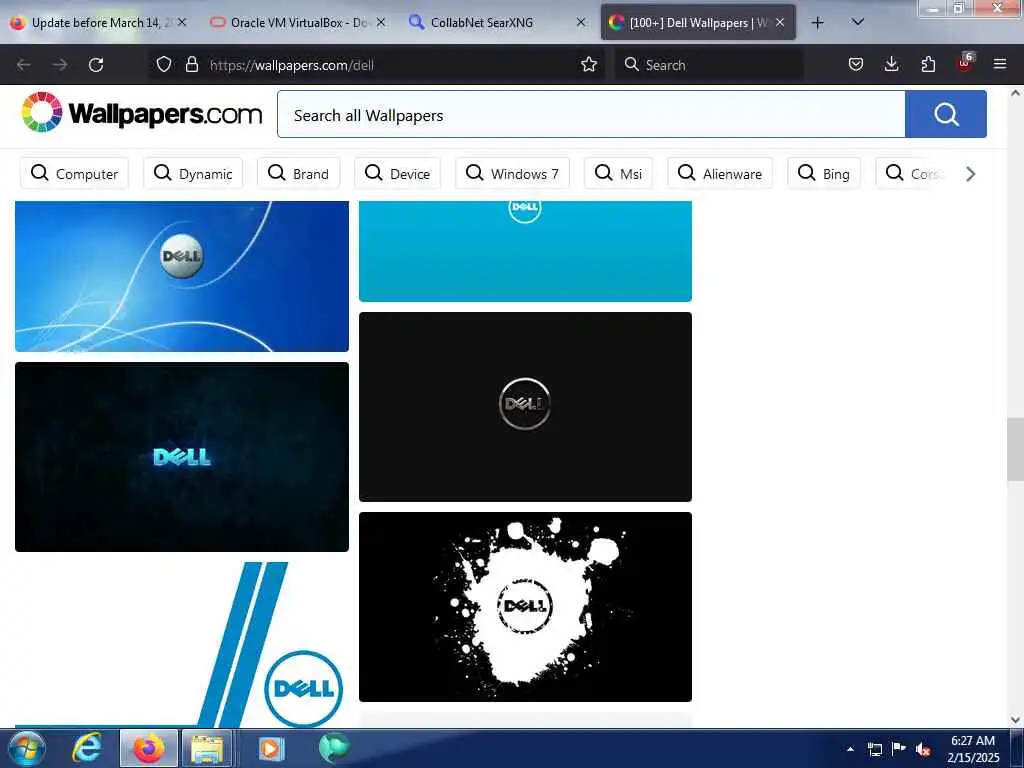This screenshot has height=768, width=1024.
Task: Select the Brand category chip
Action: (298, 173)
